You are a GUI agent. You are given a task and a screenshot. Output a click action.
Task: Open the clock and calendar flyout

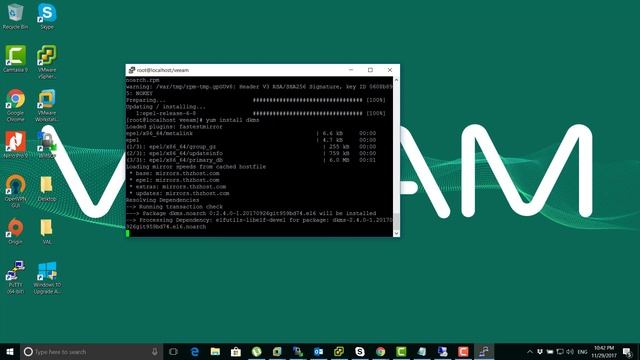coord(604,351)
